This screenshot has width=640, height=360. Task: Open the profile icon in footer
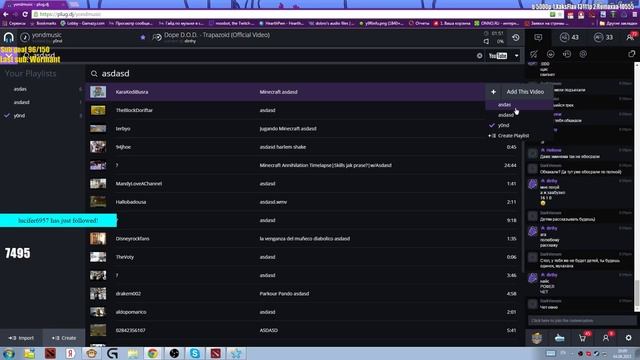coord(607,338)
